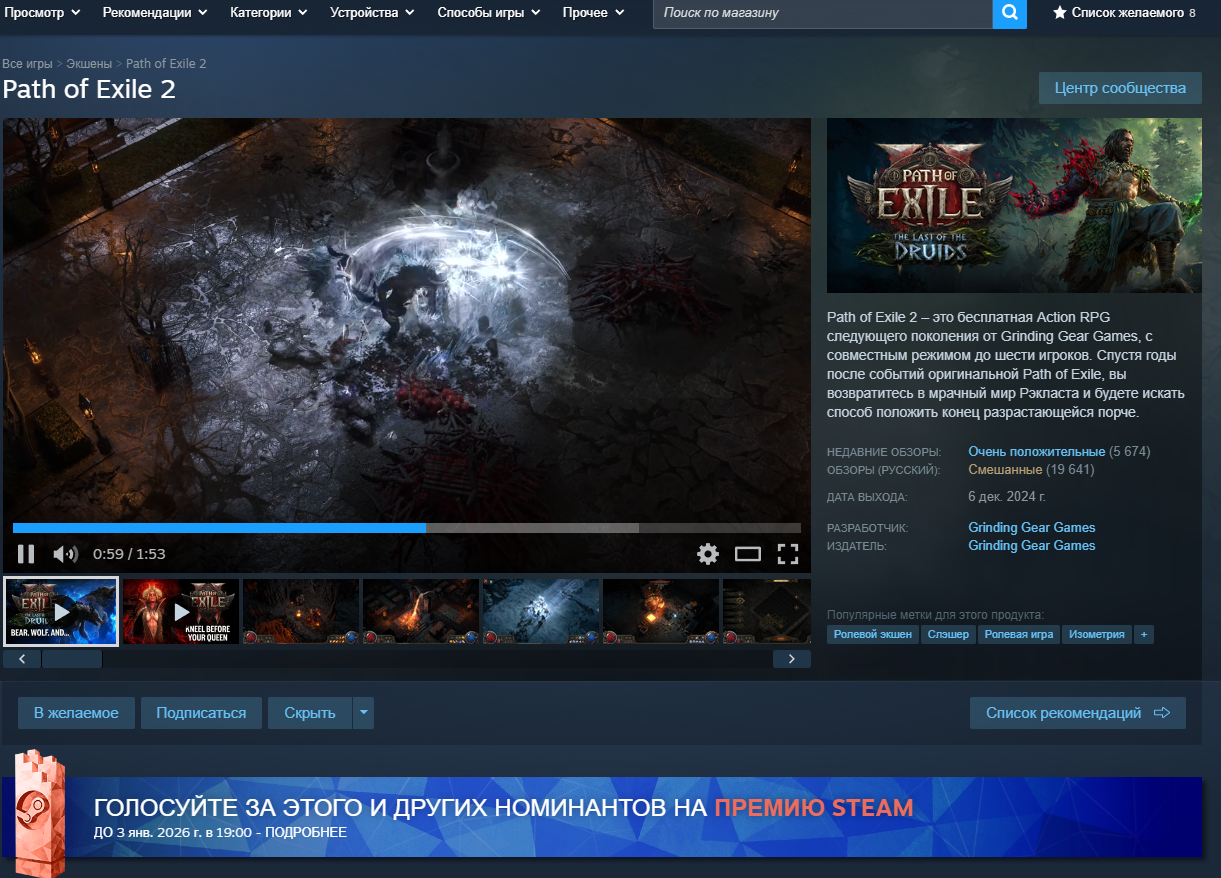The width and height of the screenshot is (1221, 878).
Task: Play the Bear, Wolf trailer thumbnail
Action: pos(61,611)
